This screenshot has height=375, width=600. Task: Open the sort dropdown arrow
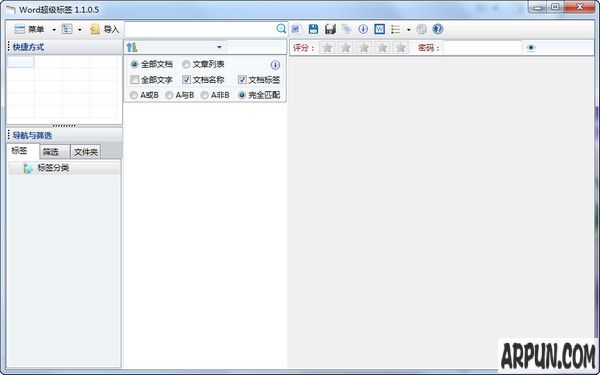[x=219, y=47]
